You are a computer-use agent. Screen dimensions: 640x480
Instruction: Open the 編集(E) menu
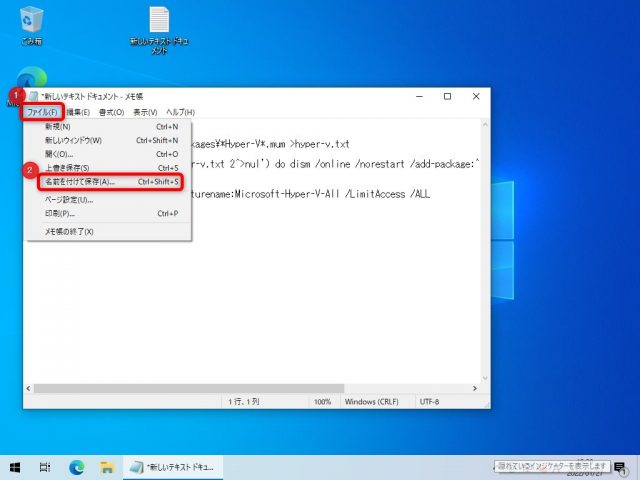tap(79, 112)
